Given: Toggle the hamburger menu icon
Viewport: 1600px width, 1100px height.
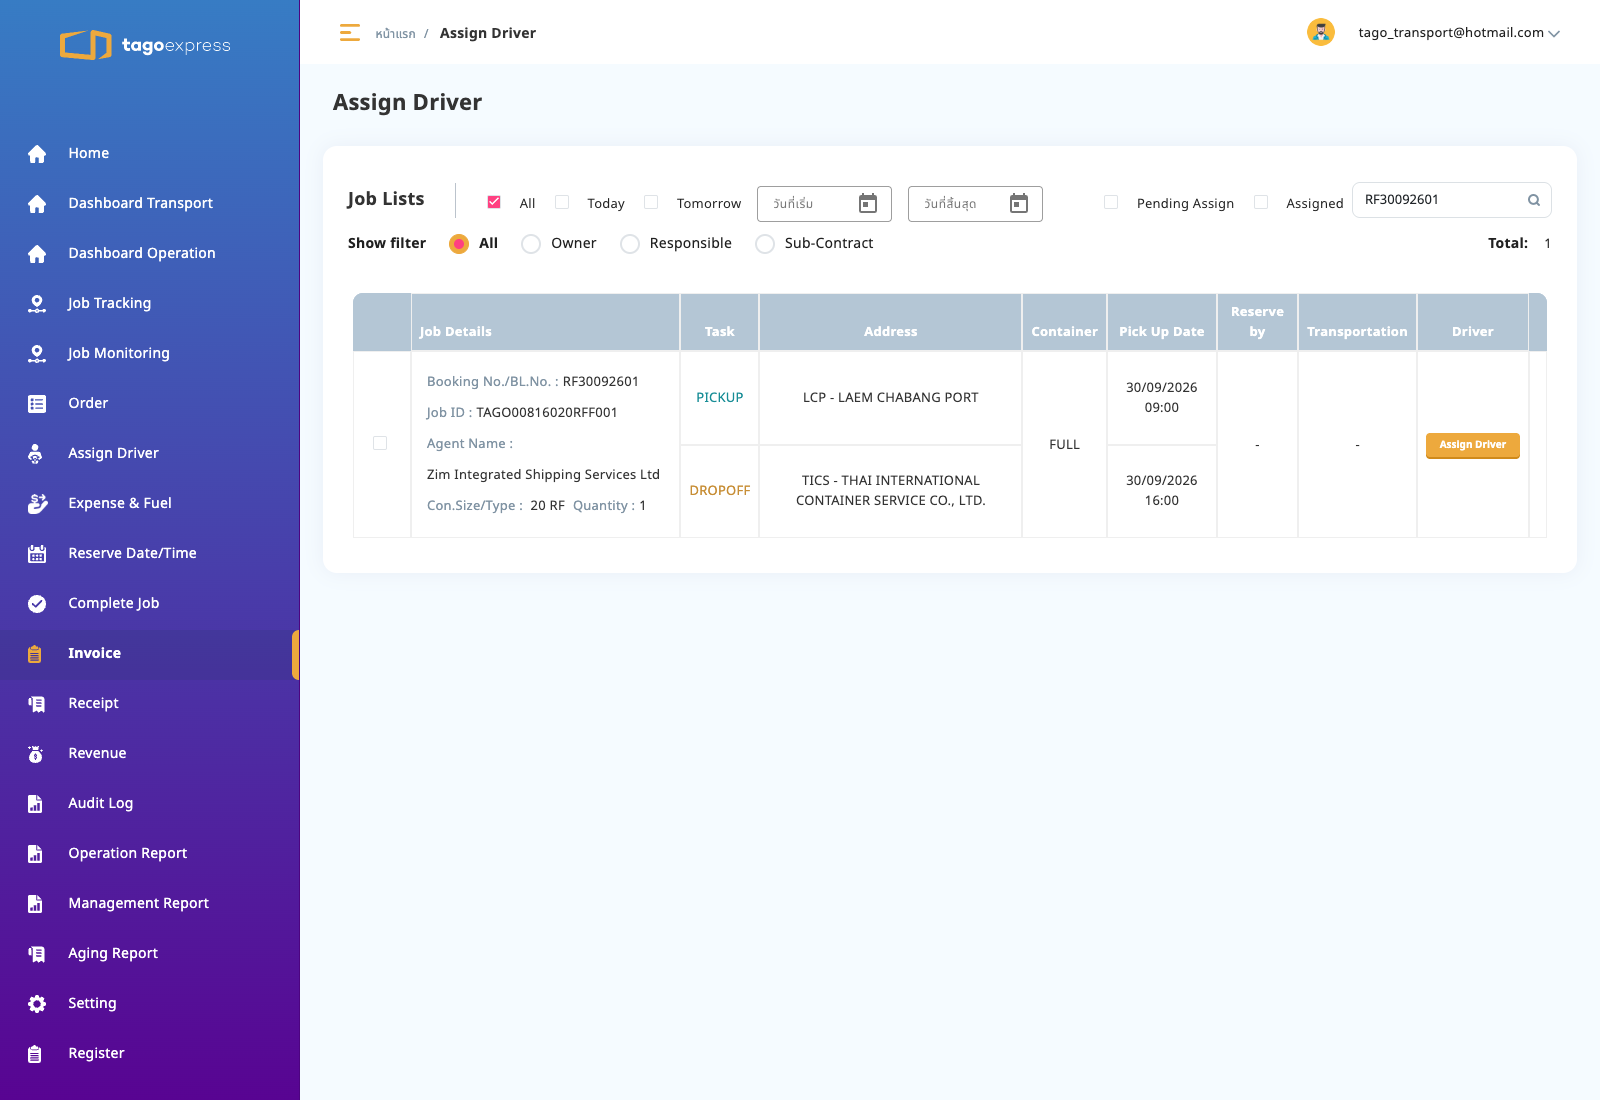Looking at the screenshot, I should pos(349,33).
